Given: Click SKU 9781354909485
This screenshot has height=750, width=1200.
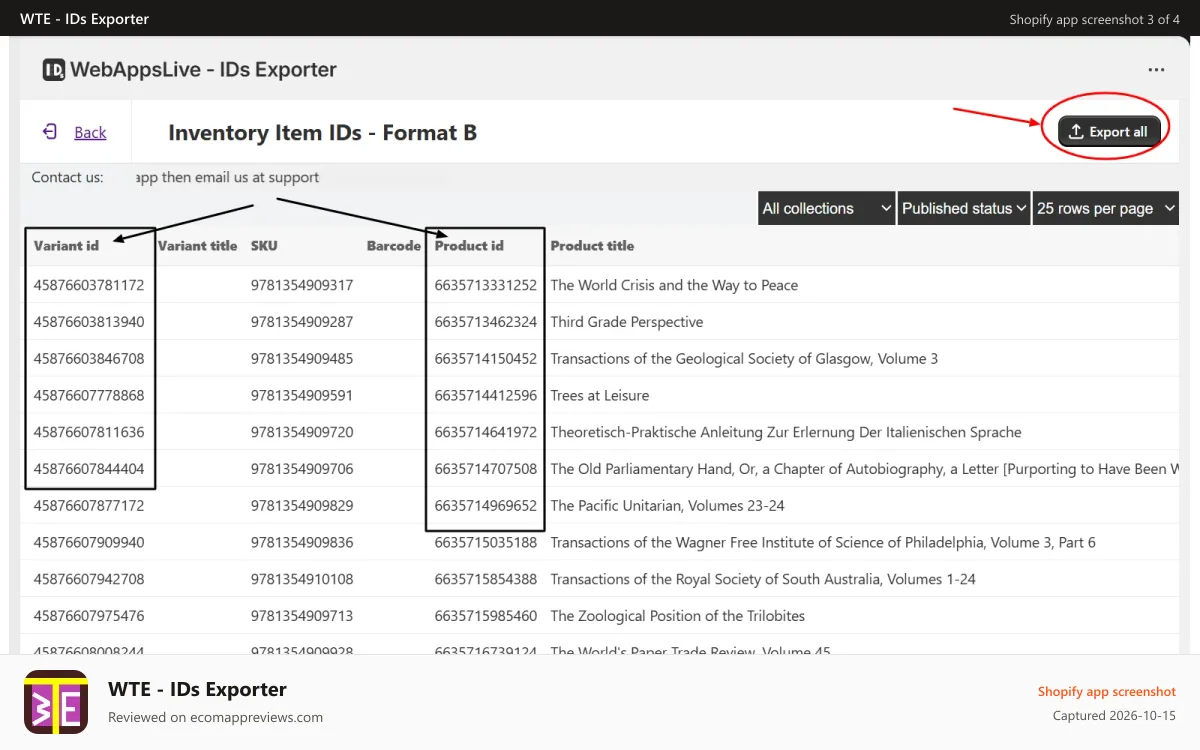Looking at the screenshot, I should coord(302,358).
